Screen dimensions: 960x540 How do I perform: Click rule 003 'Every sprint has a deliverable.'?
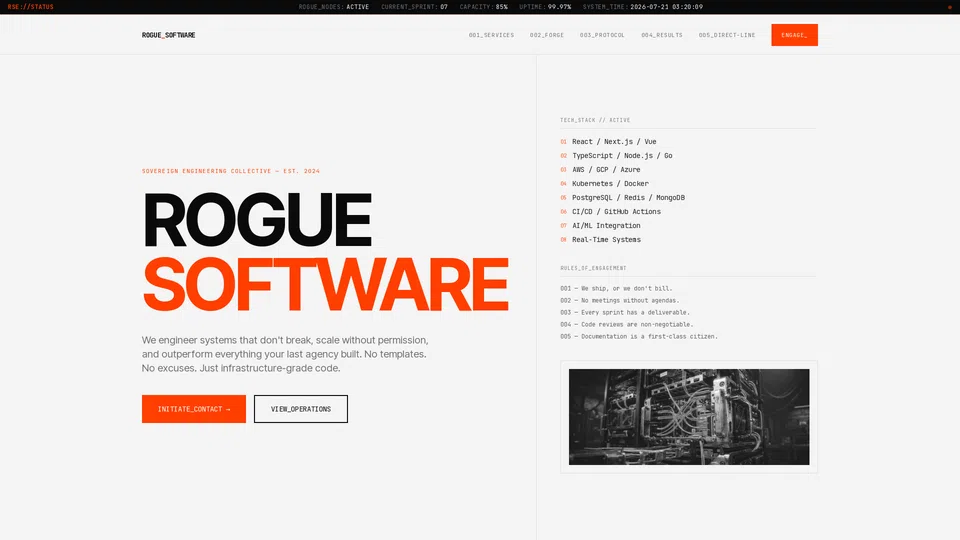[624, 312]
